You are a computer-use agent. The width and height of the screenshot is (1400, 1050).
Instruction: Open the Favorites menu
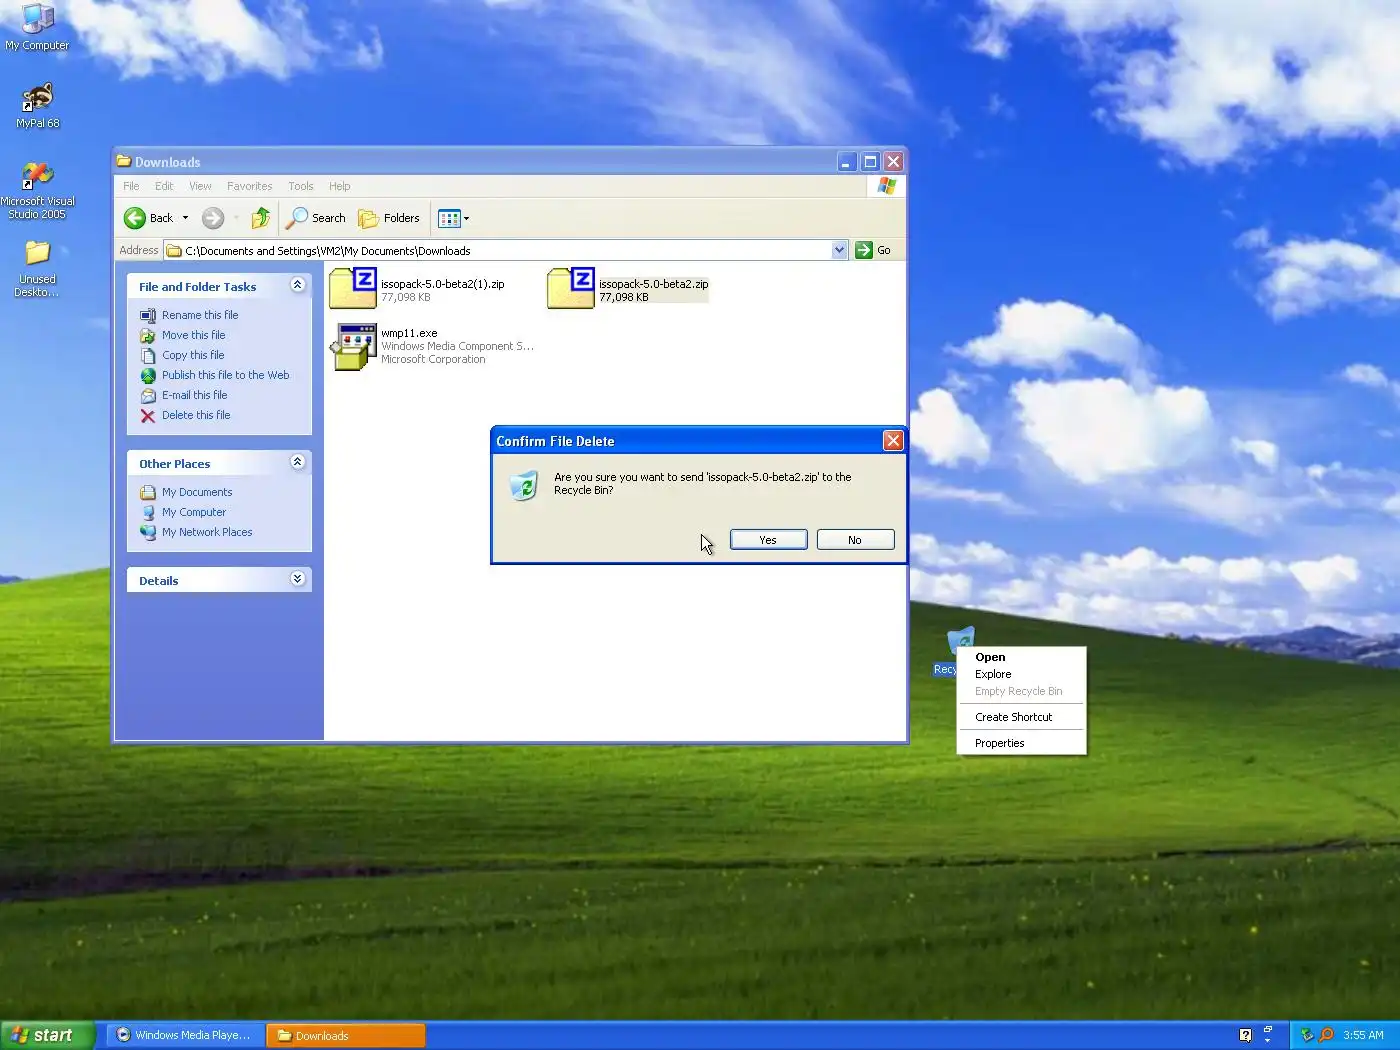pos(249,186)
